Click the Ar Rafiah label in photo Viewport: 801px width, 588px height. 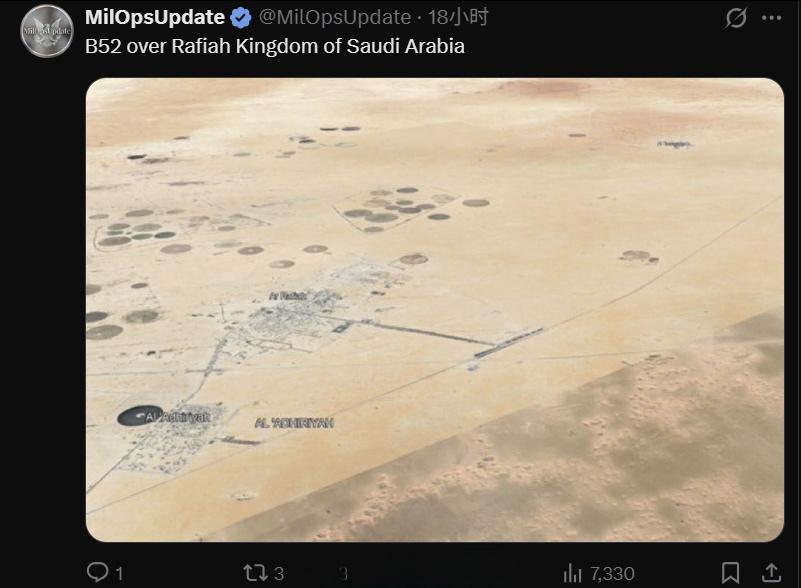pos(288,296)
